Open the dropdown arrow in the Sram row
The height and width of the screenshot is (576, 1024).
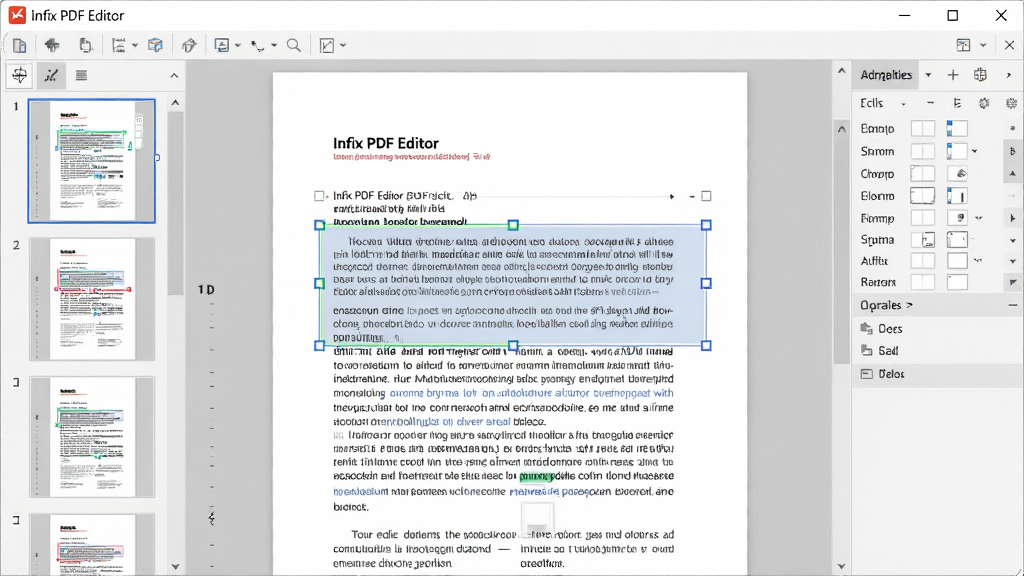pyautogui.click(x=974, y=152)
